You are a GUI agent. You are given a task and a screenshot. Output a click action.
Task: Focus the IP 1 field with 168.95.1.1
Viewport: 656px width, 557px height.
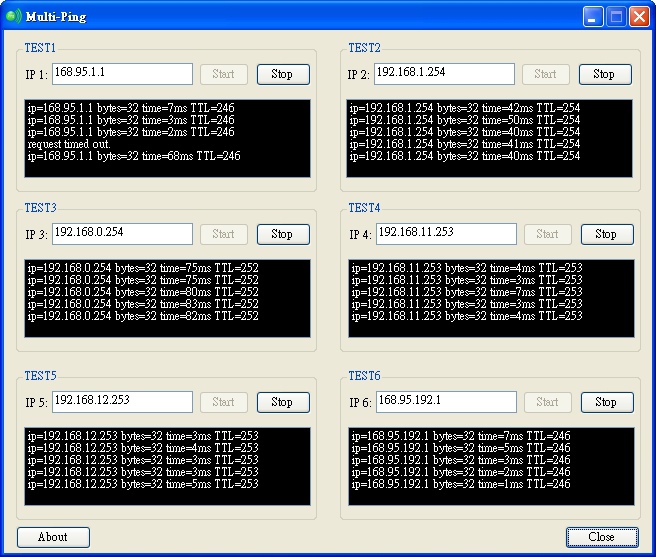pyautogui.click(x=122, y=74)
